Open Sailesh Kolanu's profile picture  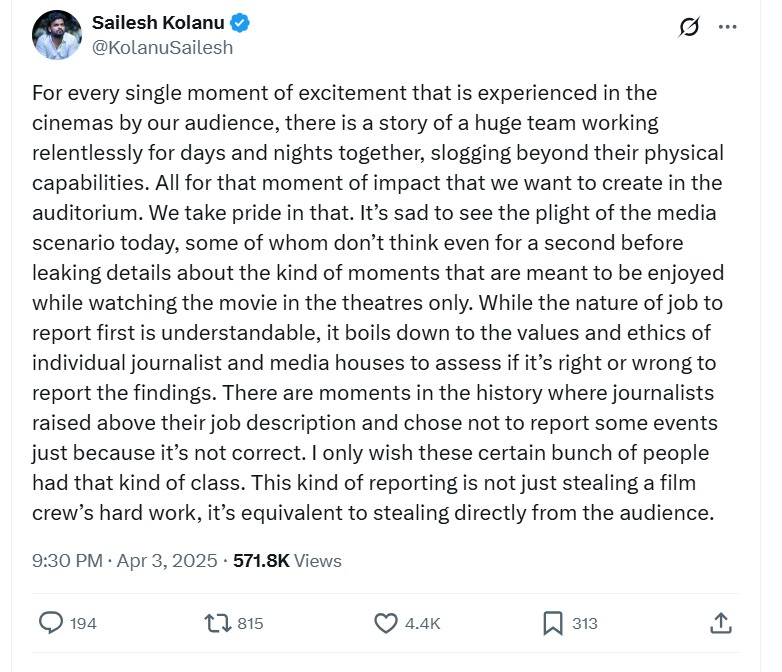point(57,34)
